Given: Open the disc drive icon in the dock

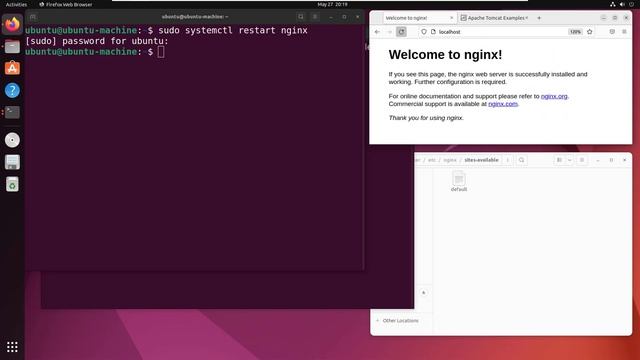Looking at the screenshot, I should pyautogui.click(x=12, y=140).
